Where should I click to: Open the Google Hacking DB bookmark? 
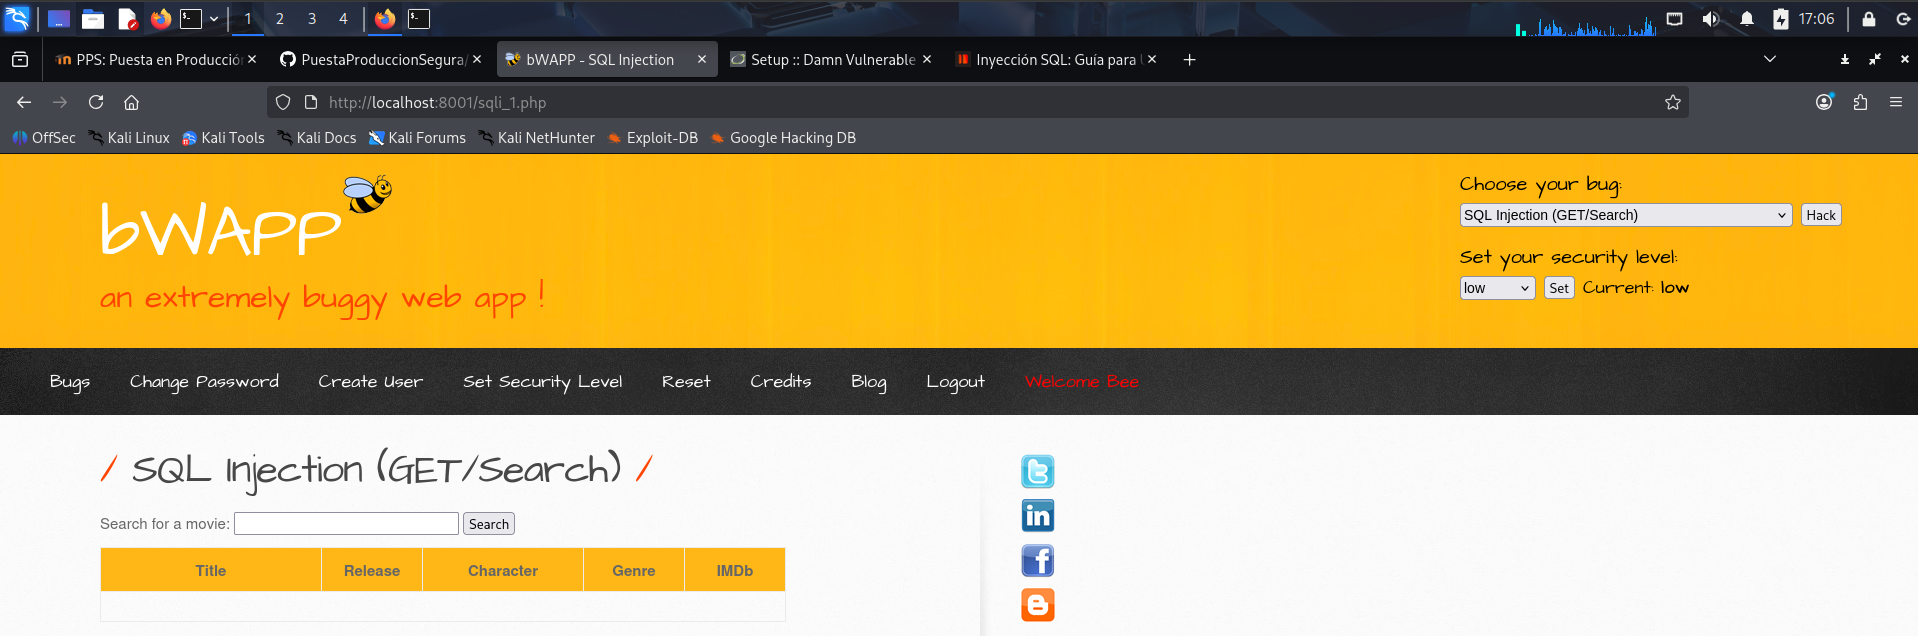pyautogui.click(x=783, y=138)
